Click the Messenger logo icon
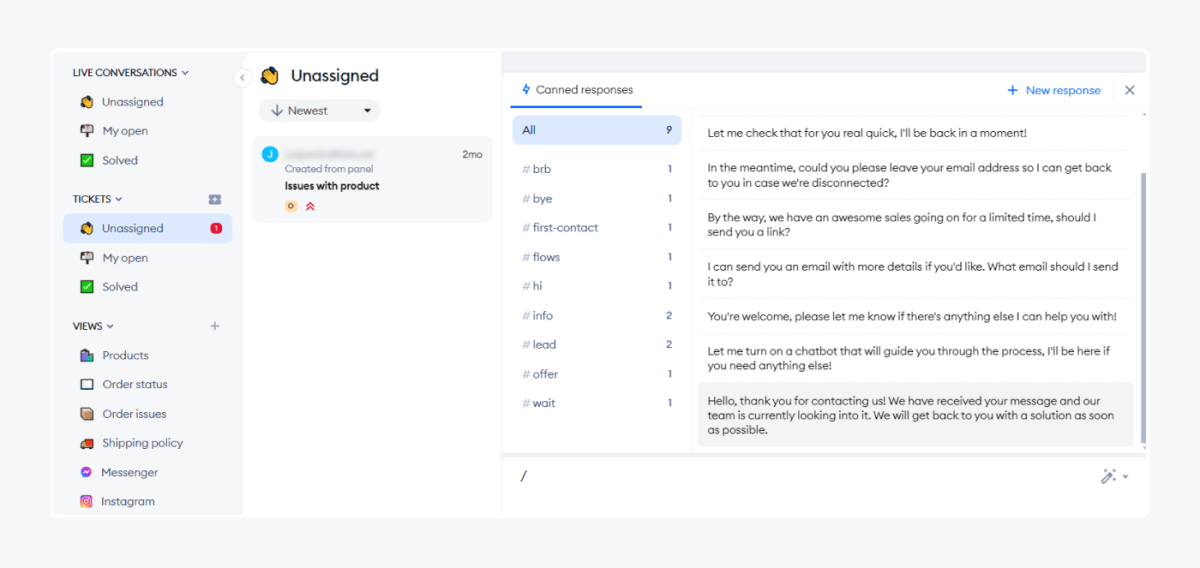1200x568 pixels. [x=87, y=472]
